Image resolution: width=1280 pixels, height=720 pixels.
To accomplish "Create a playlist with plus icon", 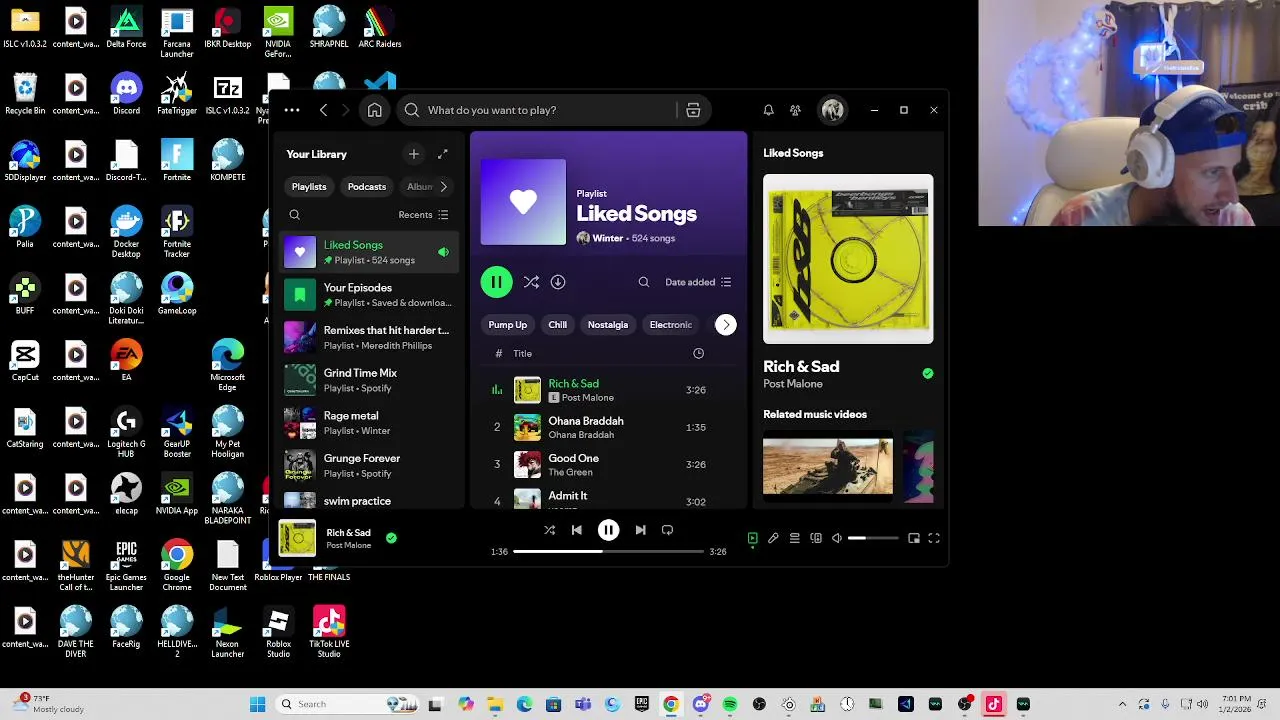I will [414, 154].
